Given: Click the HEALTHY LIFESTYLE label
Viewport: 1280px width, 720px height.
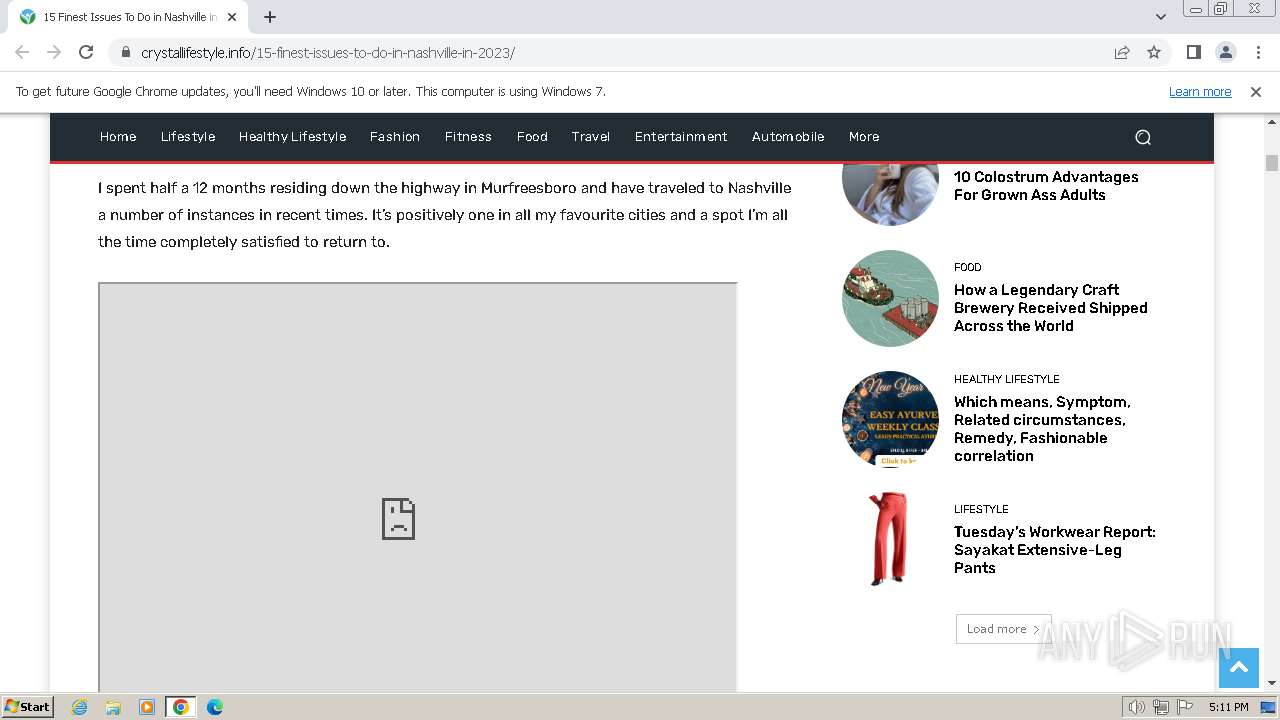Looking at the screenshot, I should point(1007,379).
